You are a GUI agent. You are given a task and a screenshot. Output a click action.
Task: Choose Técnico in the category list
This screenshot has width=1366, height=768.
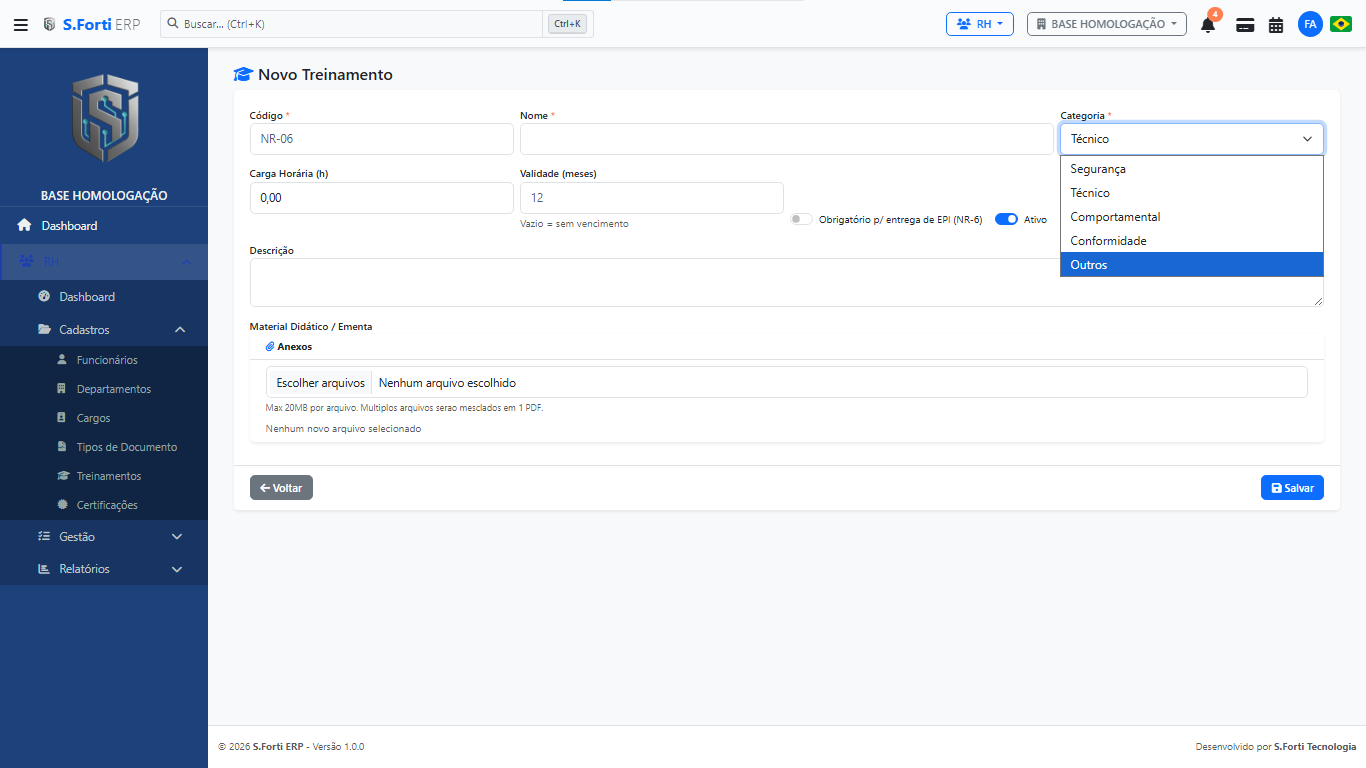[1192, 193]
